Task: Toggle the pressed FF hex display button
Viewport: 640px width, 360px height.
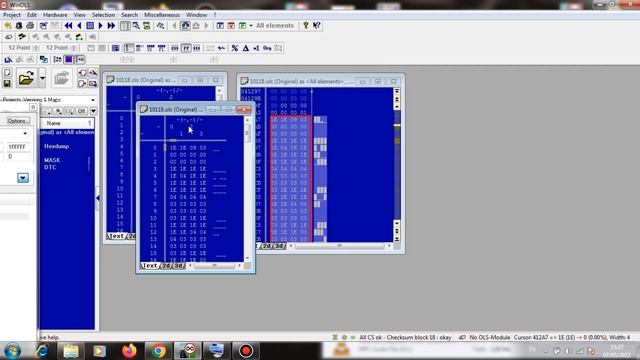Action: 186,48
